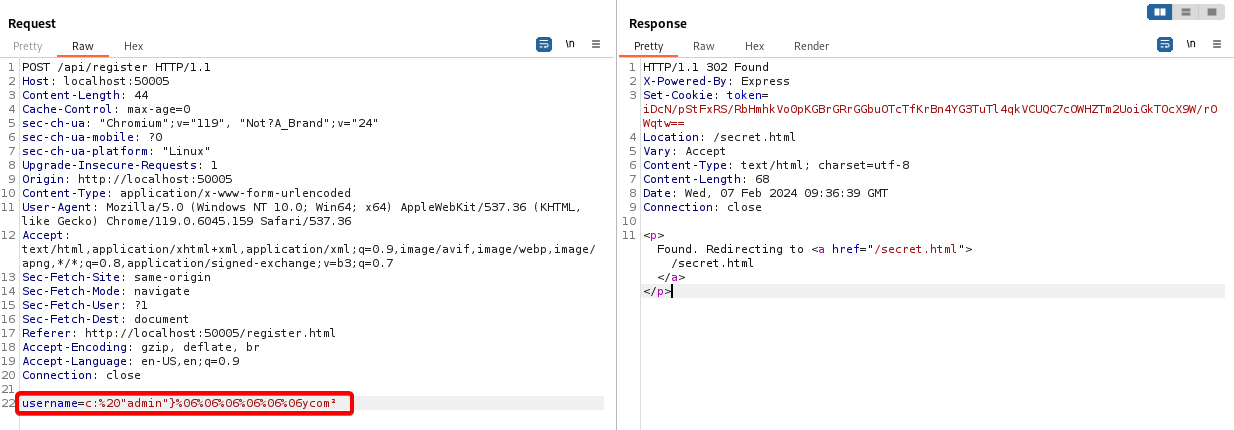Open the Response panel hamburger menu
The image size is (1234, 430).
(1216, 44)
